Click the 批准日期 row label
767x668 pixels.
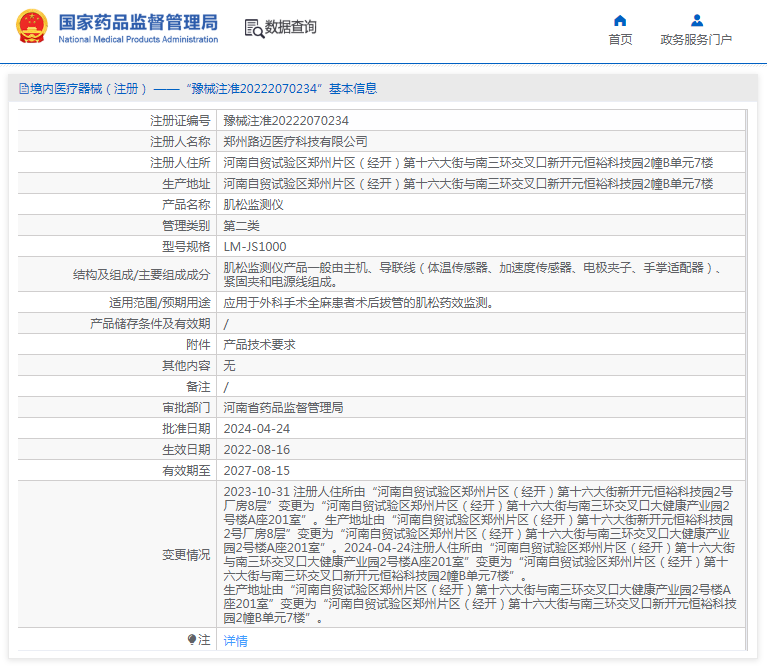pyautogui.click(x=186, y=429)
